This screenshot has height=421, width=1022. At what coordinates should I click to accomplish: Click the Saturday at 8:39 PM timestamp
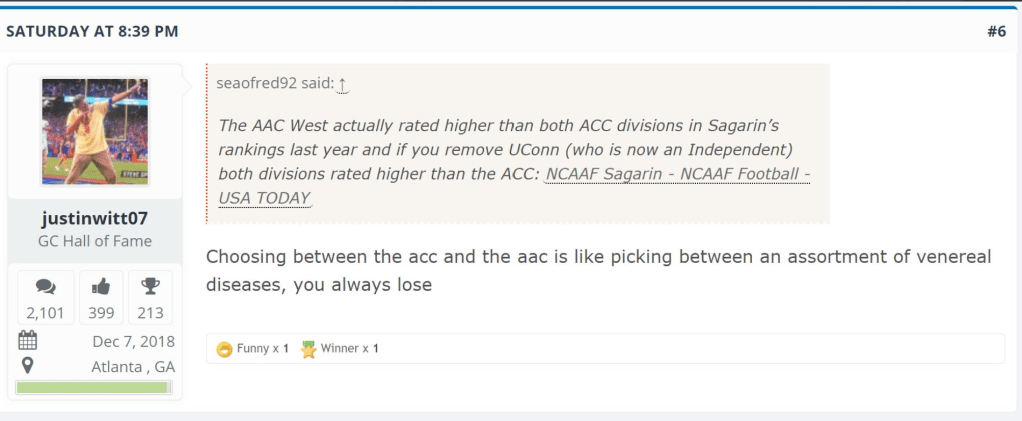[x=92, y=31]
